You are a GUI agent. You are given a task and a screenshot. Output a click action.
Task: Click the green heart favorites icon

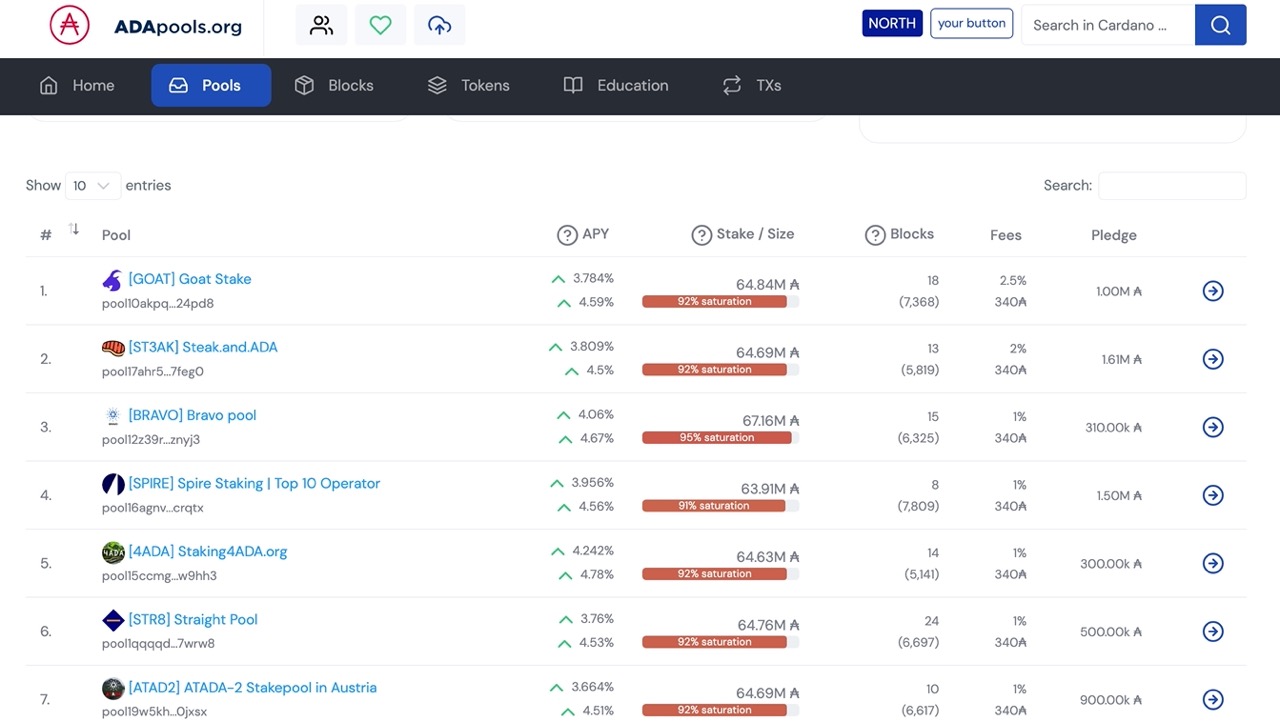(380, 26)
